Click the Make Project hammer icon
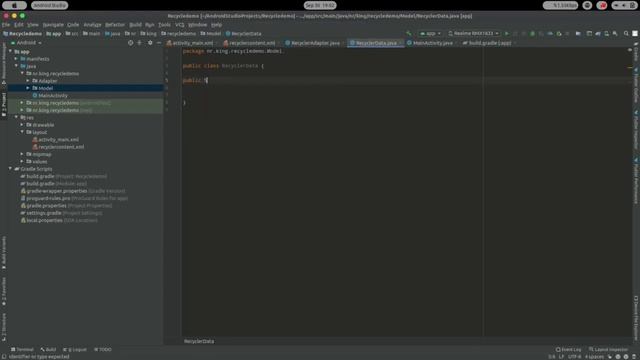Image resolution: width=640 pixels, height=360 pixels. coord(409,33)
